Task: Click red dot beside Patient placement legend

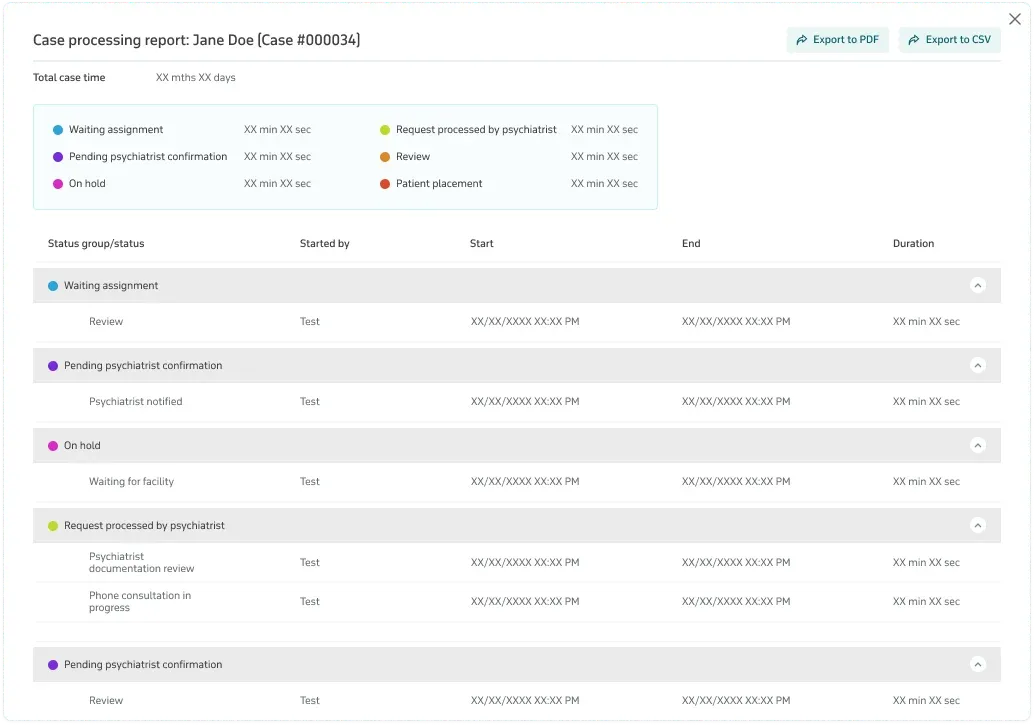Action: pyautogui.click(x=385, y=184)
